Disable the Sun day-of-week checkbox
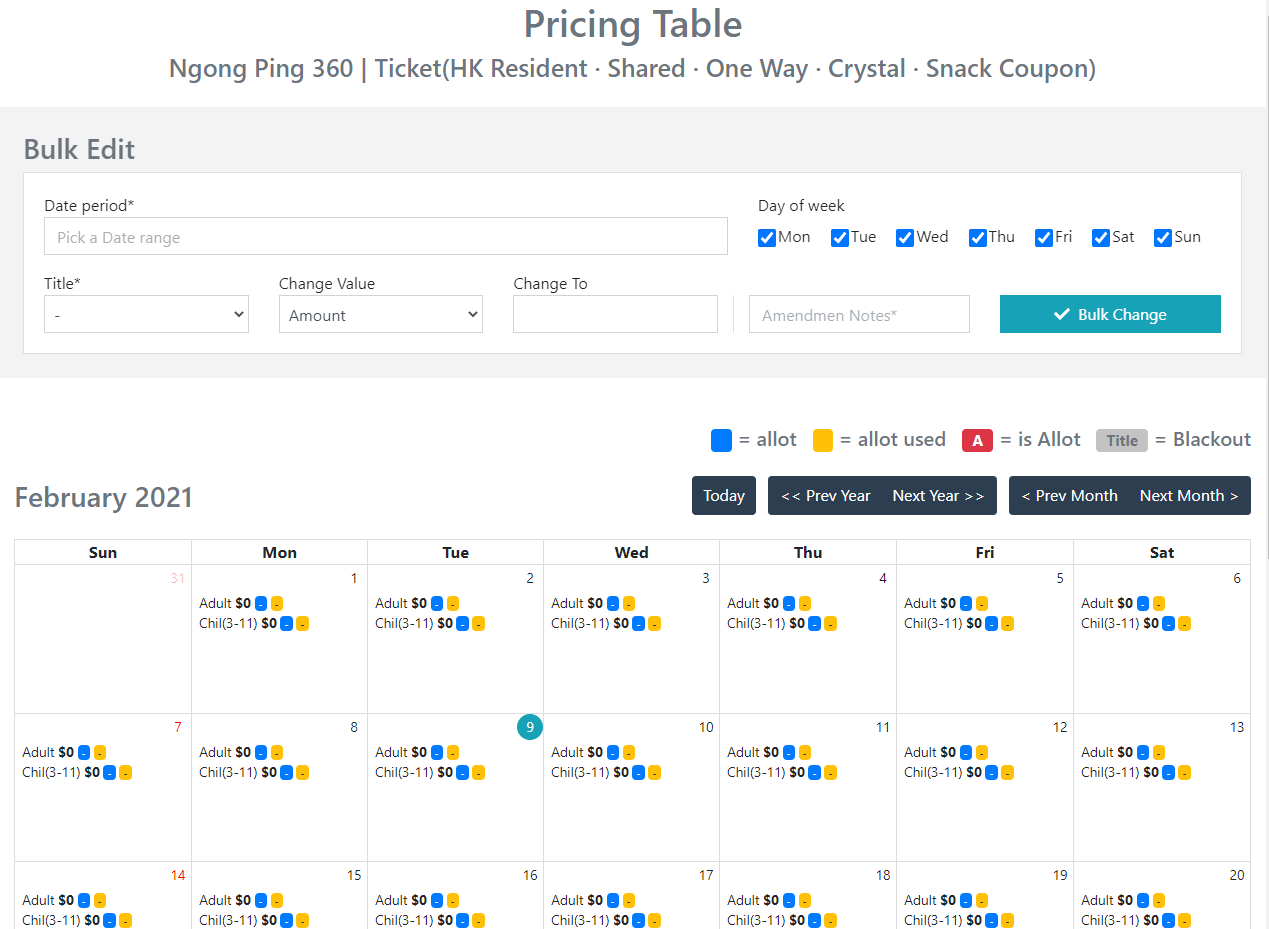Image resolution: width=1269 pixels, height=929 pixels. click(x=1162, y=237)
